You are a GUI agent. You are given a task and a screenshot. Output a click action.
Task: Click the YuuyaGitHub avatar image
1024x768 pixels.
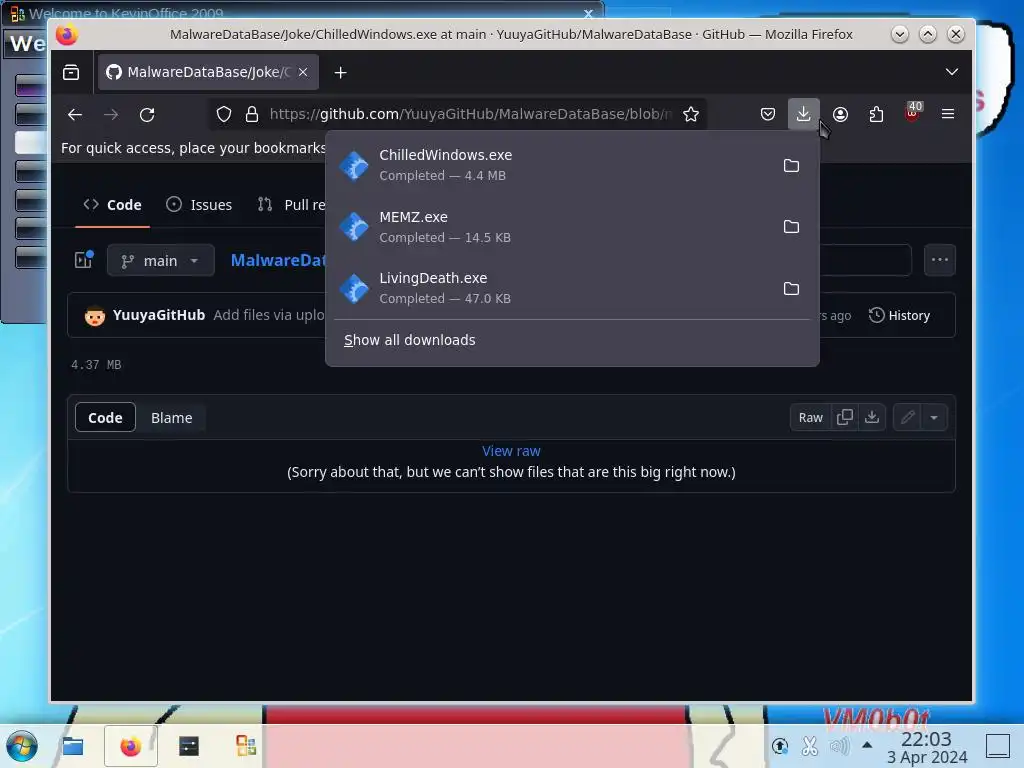[95, 315]
